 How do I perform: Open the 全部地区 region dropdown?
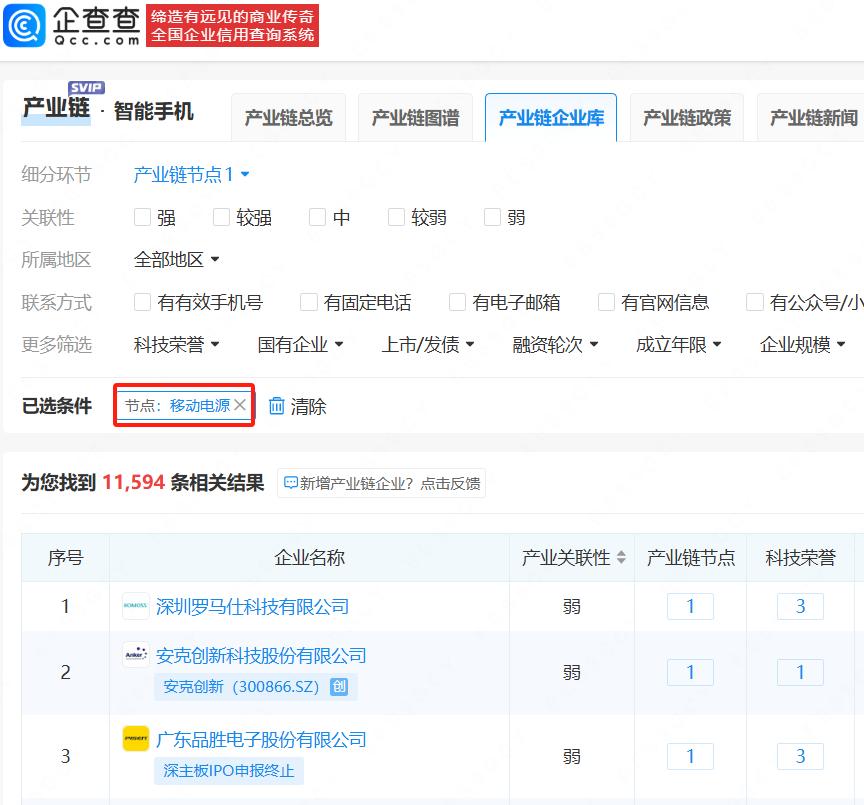point(176,260)
